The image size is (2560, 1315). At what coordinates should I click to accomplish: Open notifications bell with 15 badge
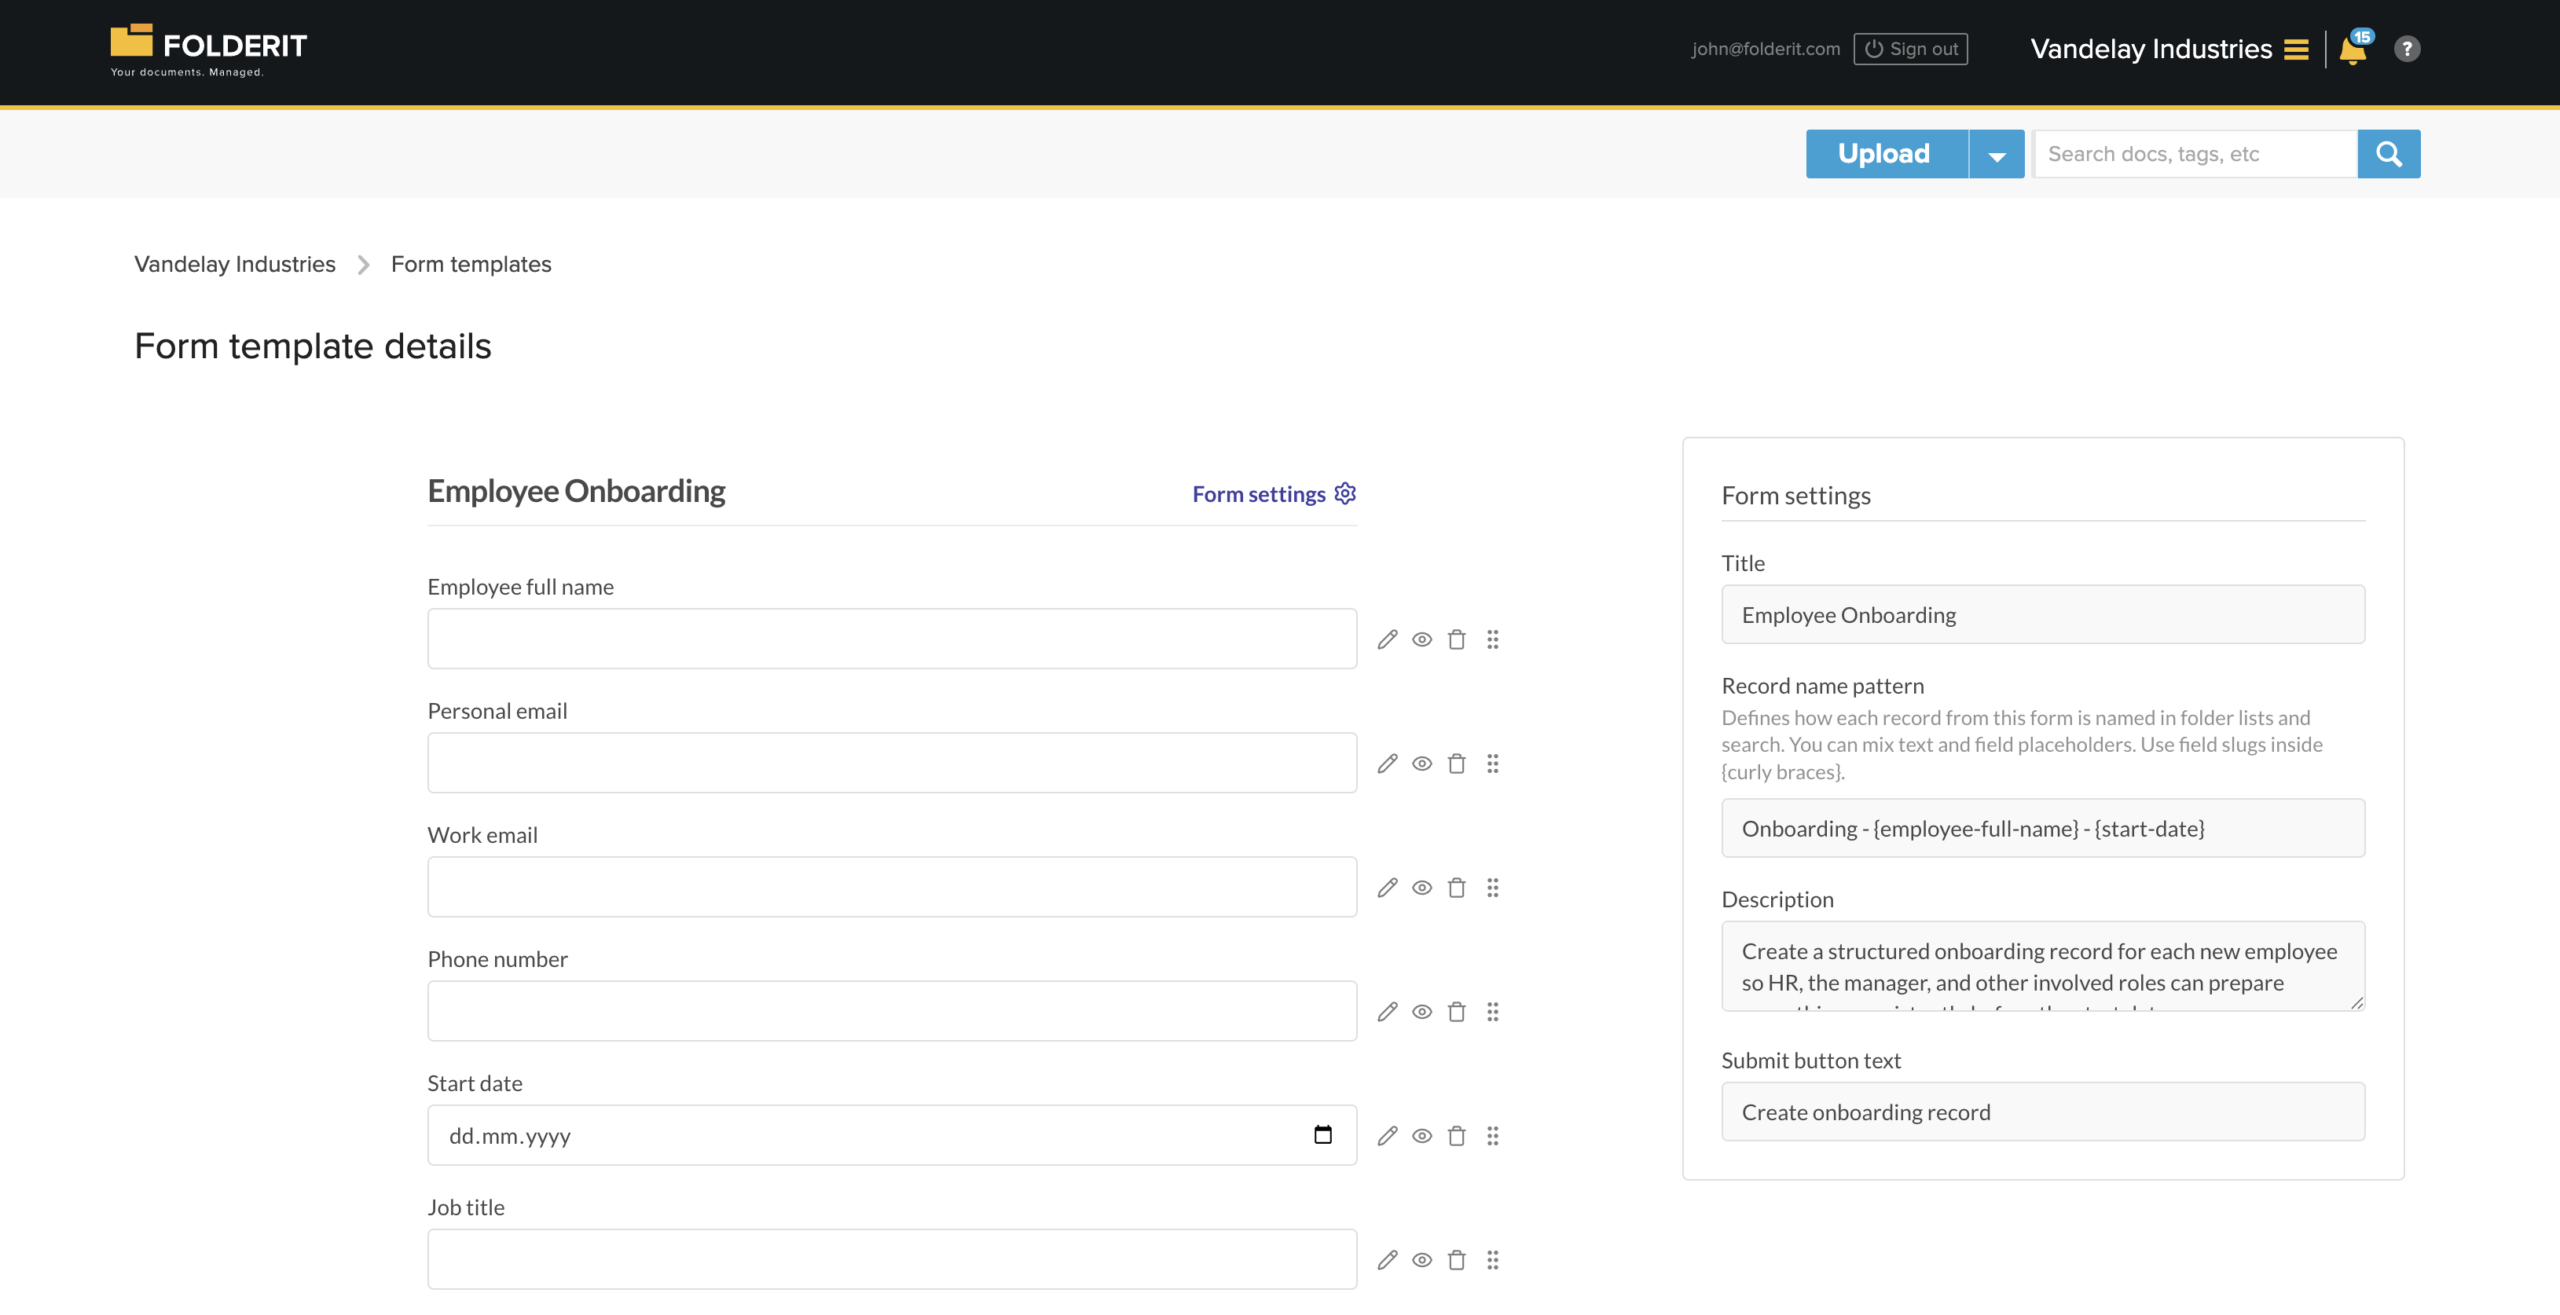tap(2355, 47)
